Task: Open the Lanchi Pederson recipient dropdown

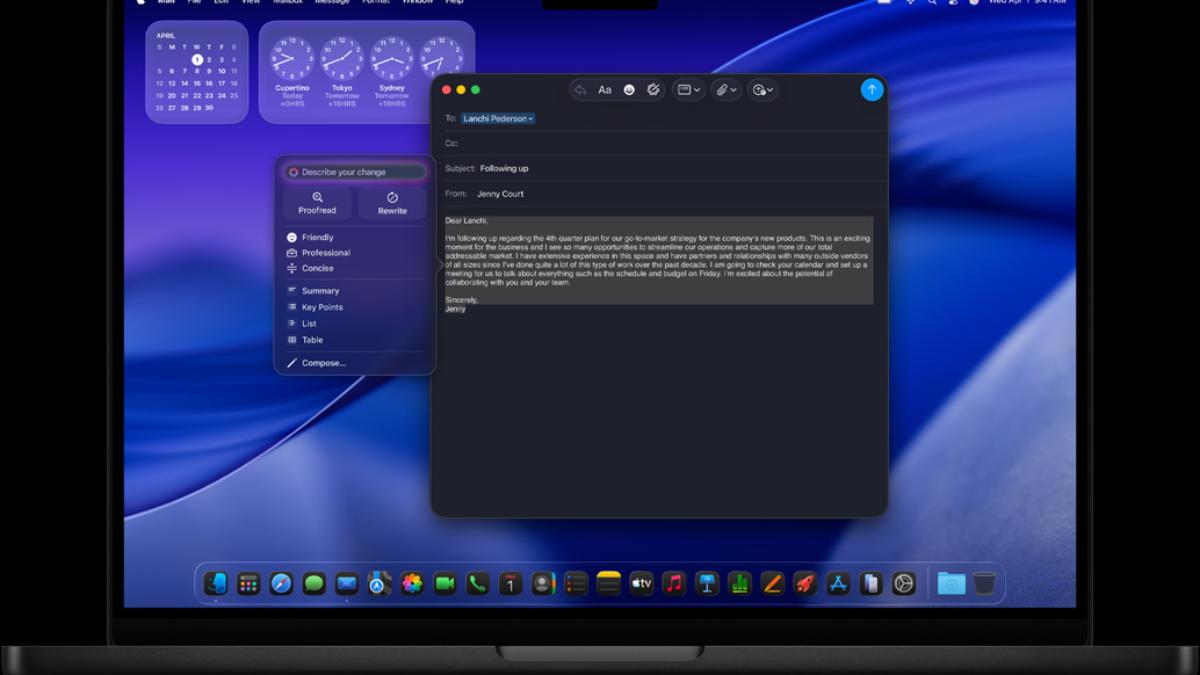Action: click(x=498, y=118)
